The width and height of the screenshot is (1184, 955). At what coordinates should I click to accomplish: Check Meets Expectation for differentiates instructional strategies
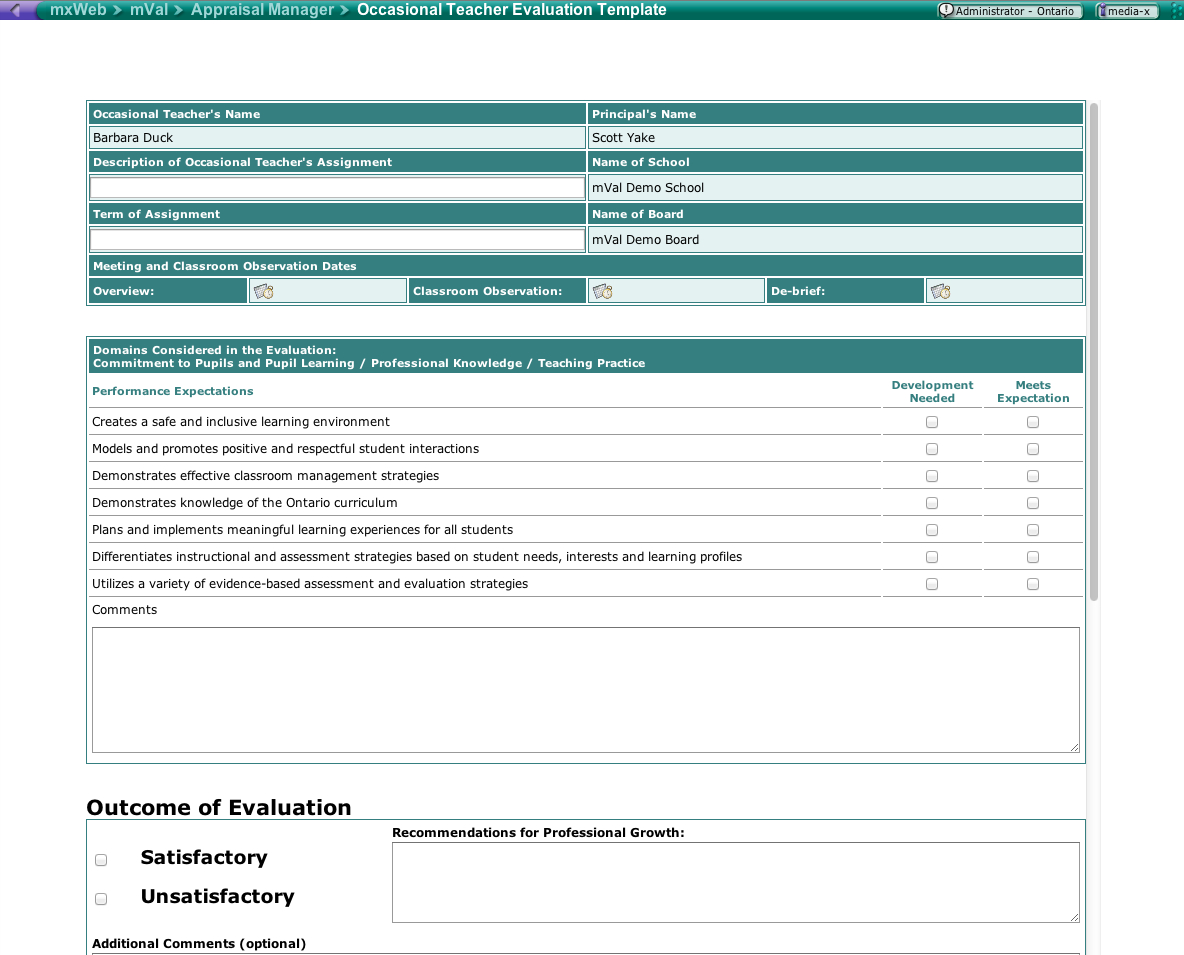point(1033,557)
